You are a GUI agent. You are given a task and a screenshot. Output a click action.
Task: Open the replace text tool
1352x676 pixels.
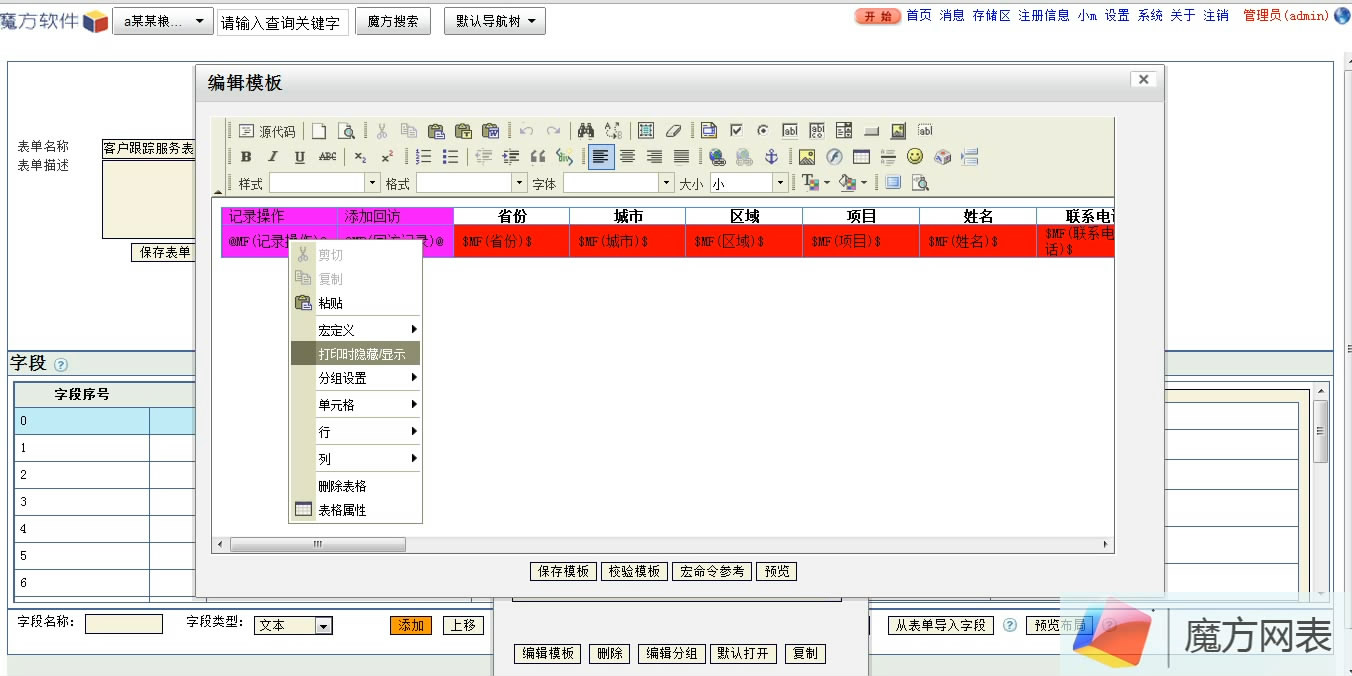[x=614, y=131]
